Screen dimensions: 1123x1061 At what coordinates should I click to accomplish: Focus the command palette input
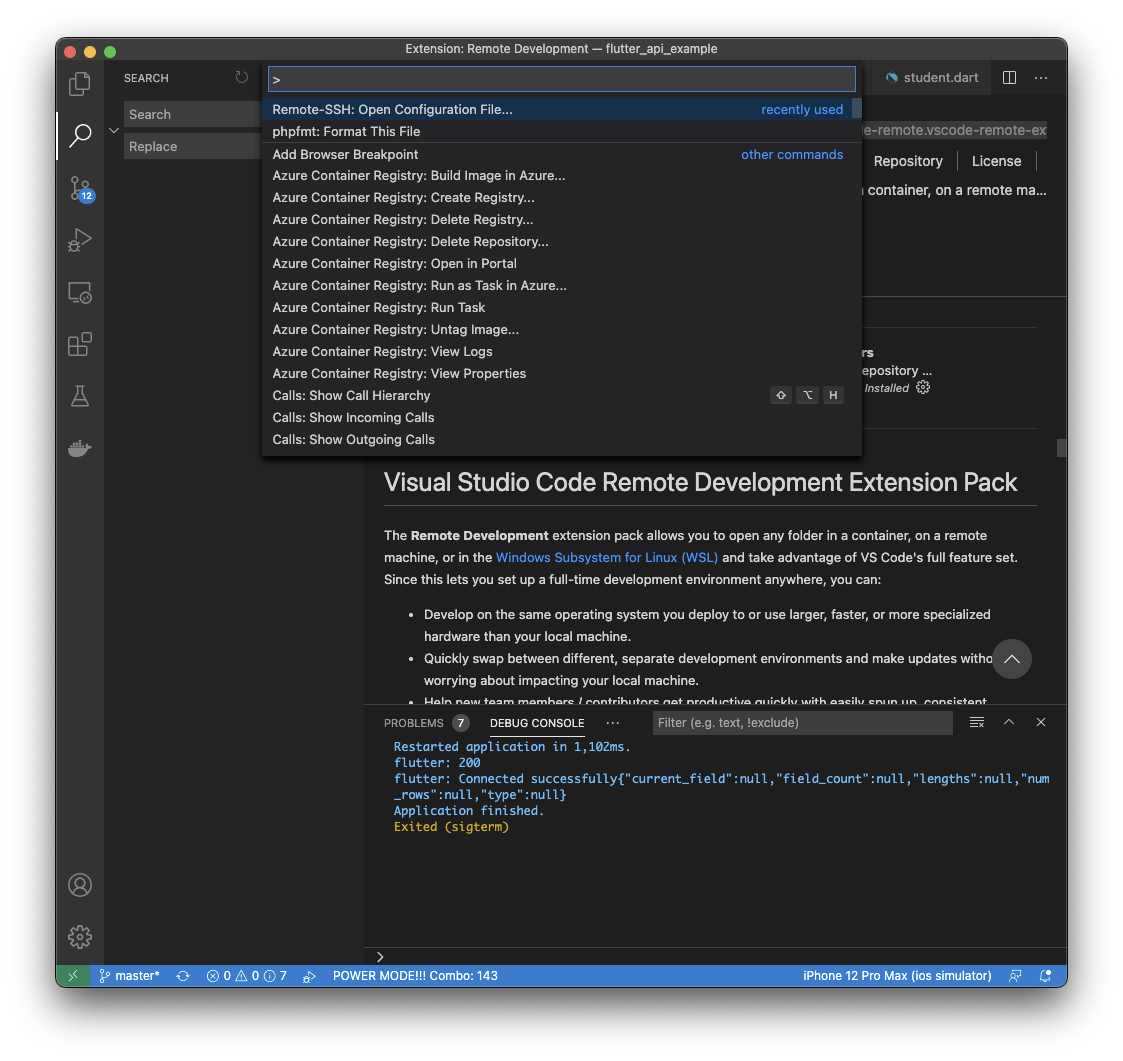pyautogui.click(x=562, y=79)
